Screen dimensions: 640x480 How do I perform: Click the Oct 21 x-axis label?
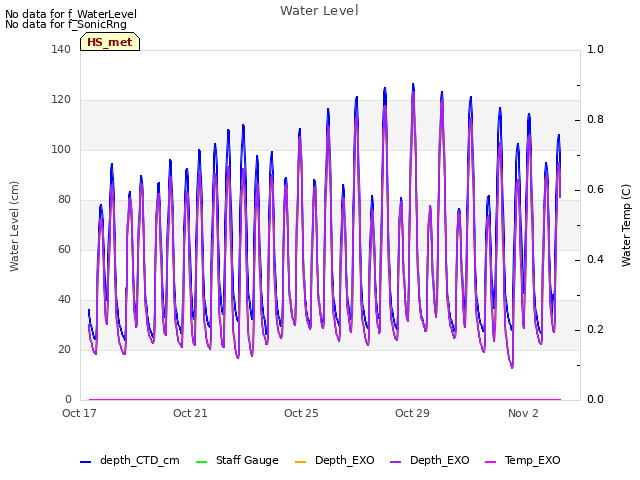click(x=190, y=413)
